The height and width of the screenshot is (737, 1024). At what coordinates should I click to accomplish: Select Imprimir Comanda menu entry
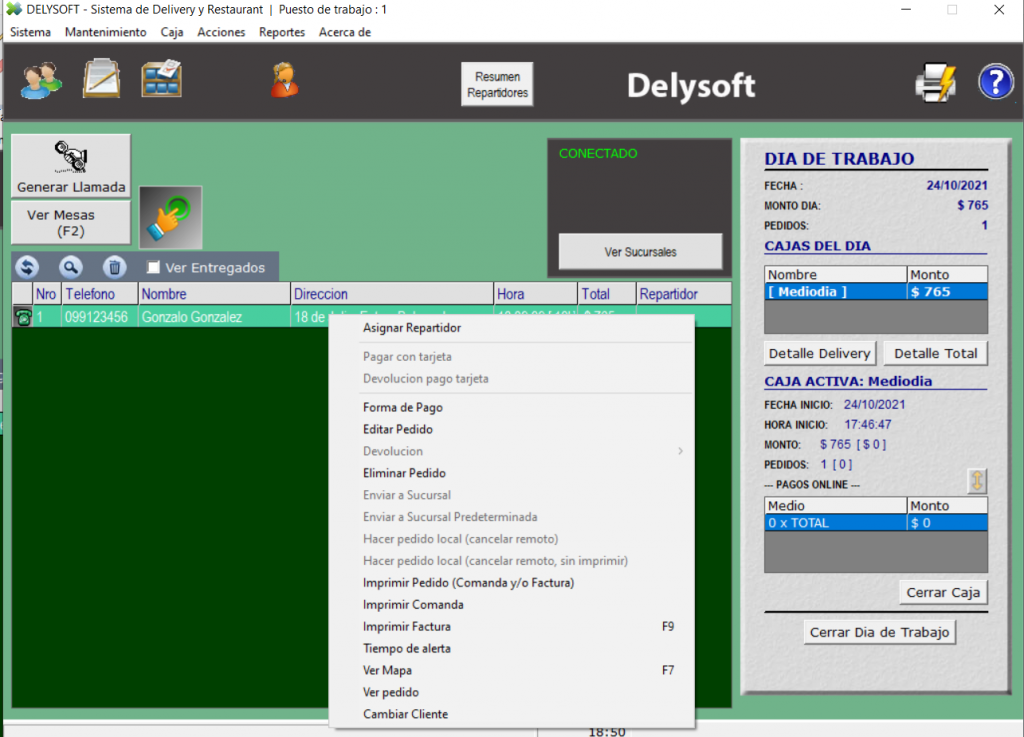[x=511, y=605]
